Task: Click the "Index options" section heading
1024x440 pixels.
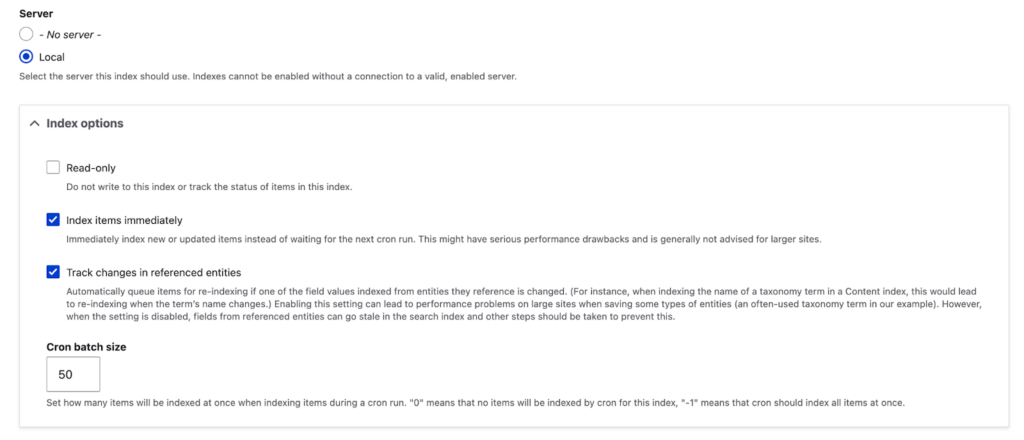Action: 85,123
